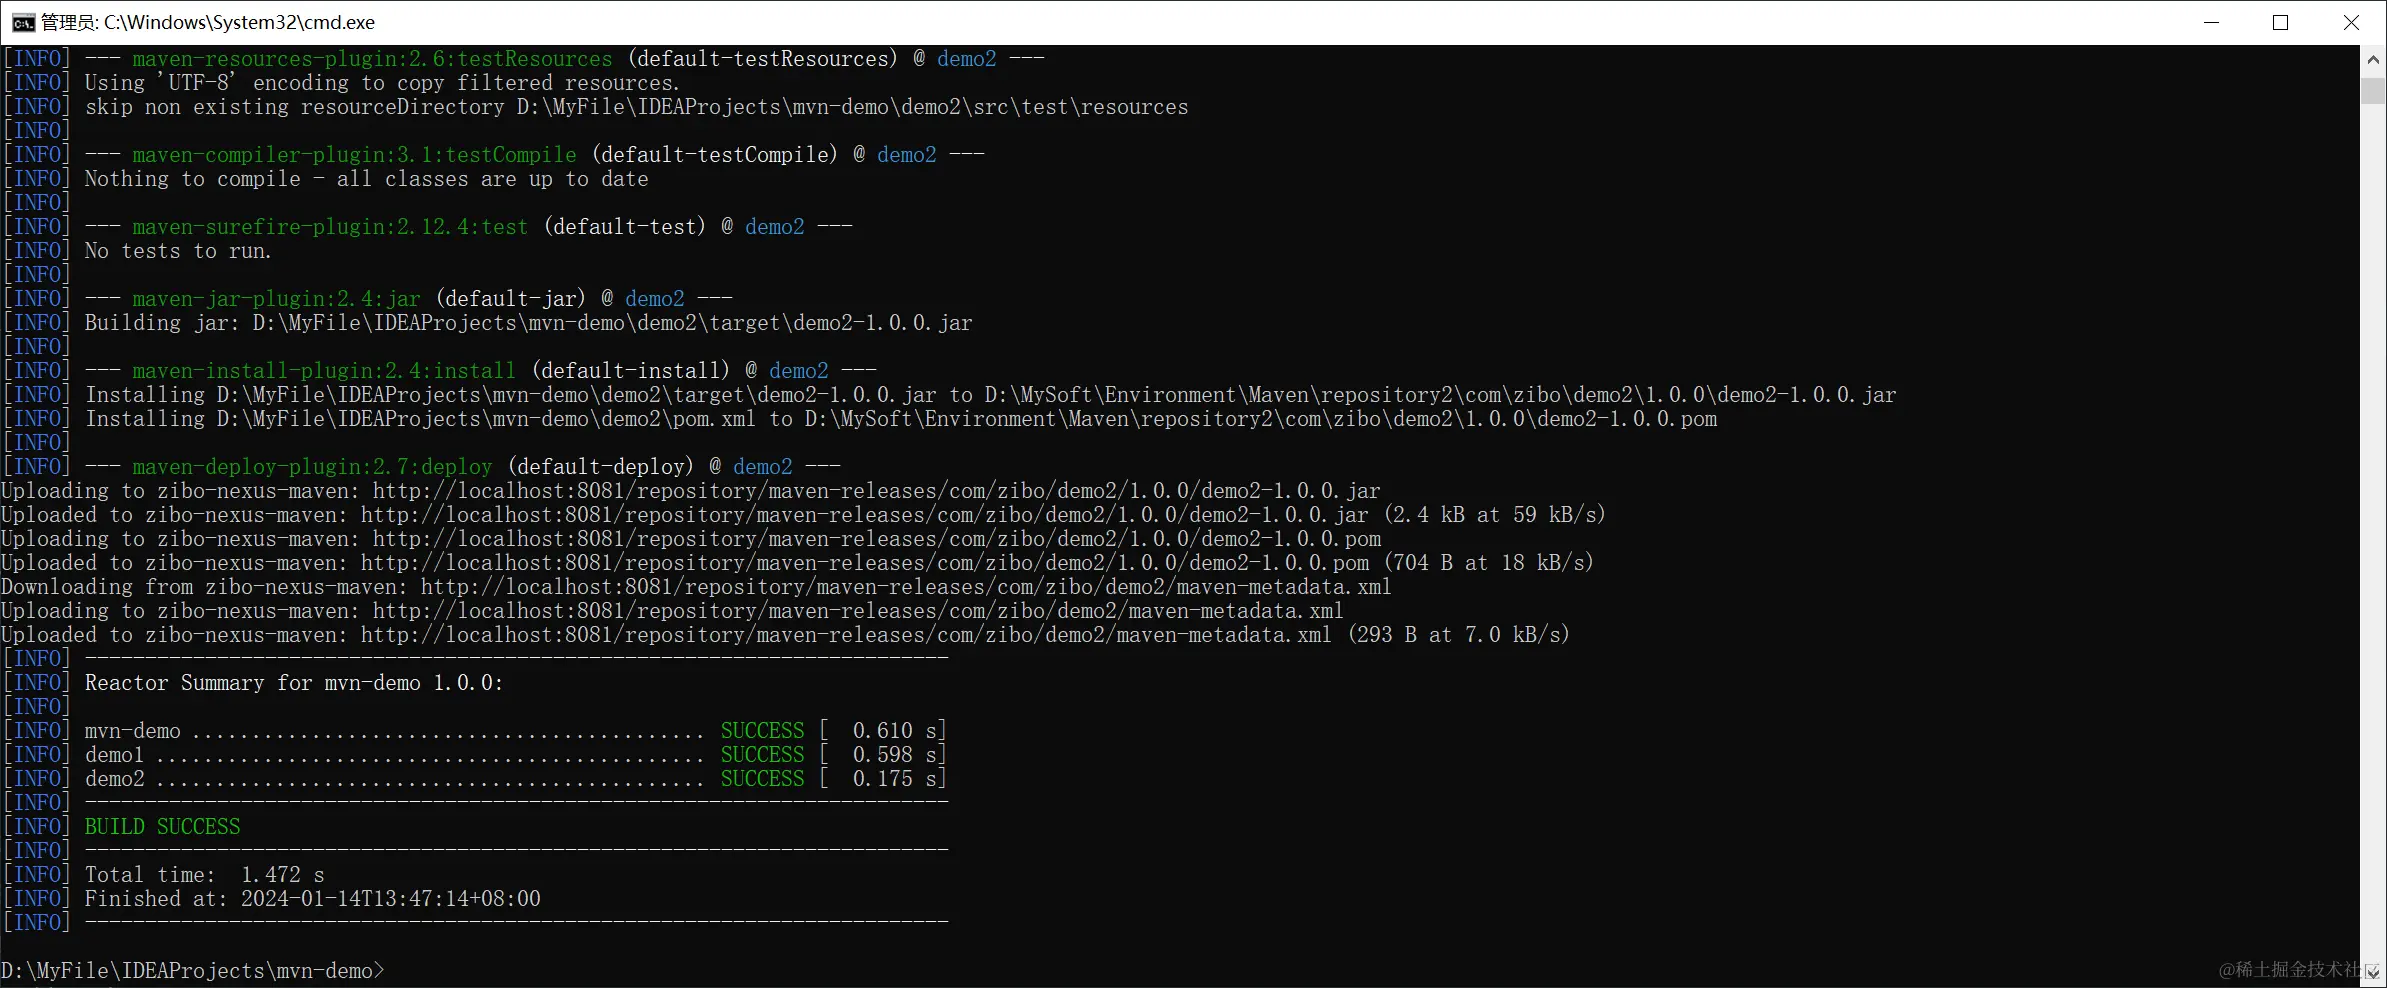2387x988 pixels.
Task: Click '(default-deploy)' execution label
Action: coord(601,467)
